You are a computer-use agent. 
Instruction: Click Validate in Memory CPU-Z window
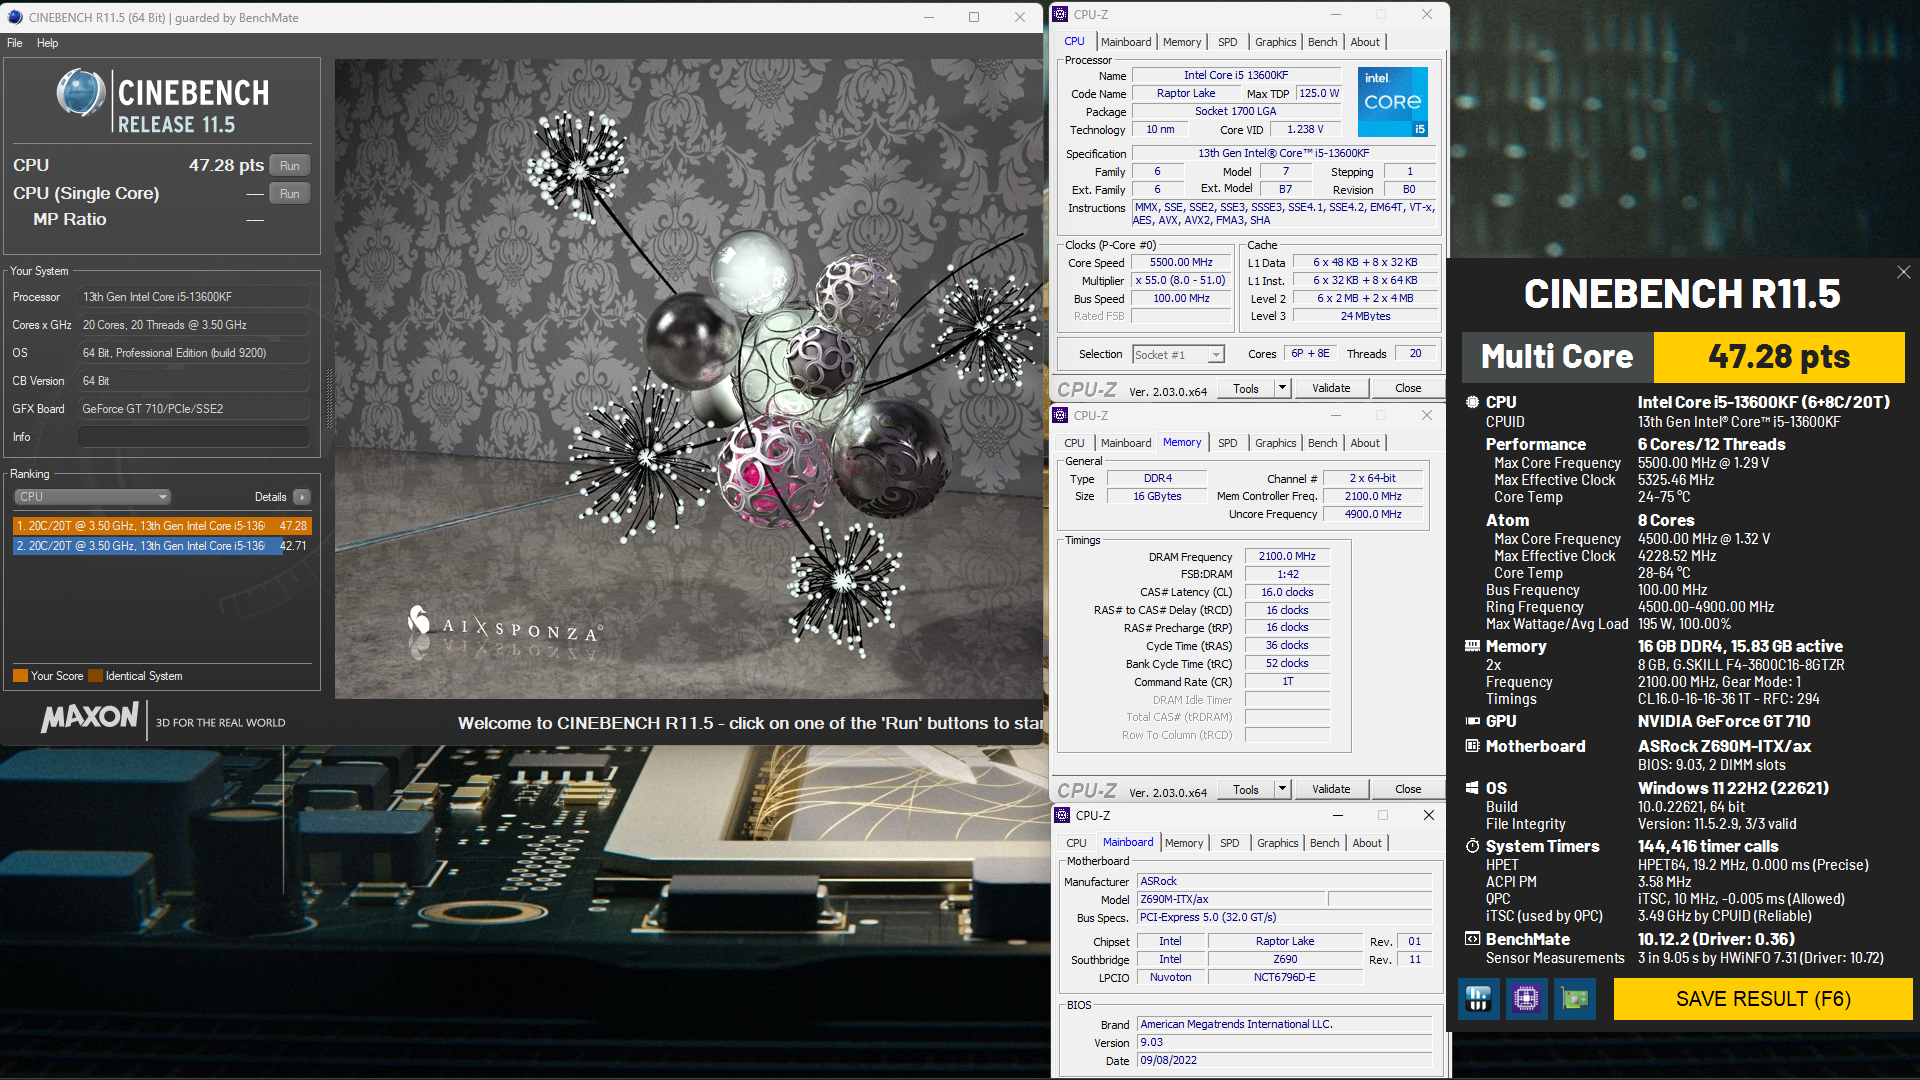click(x=1331, y=789)
